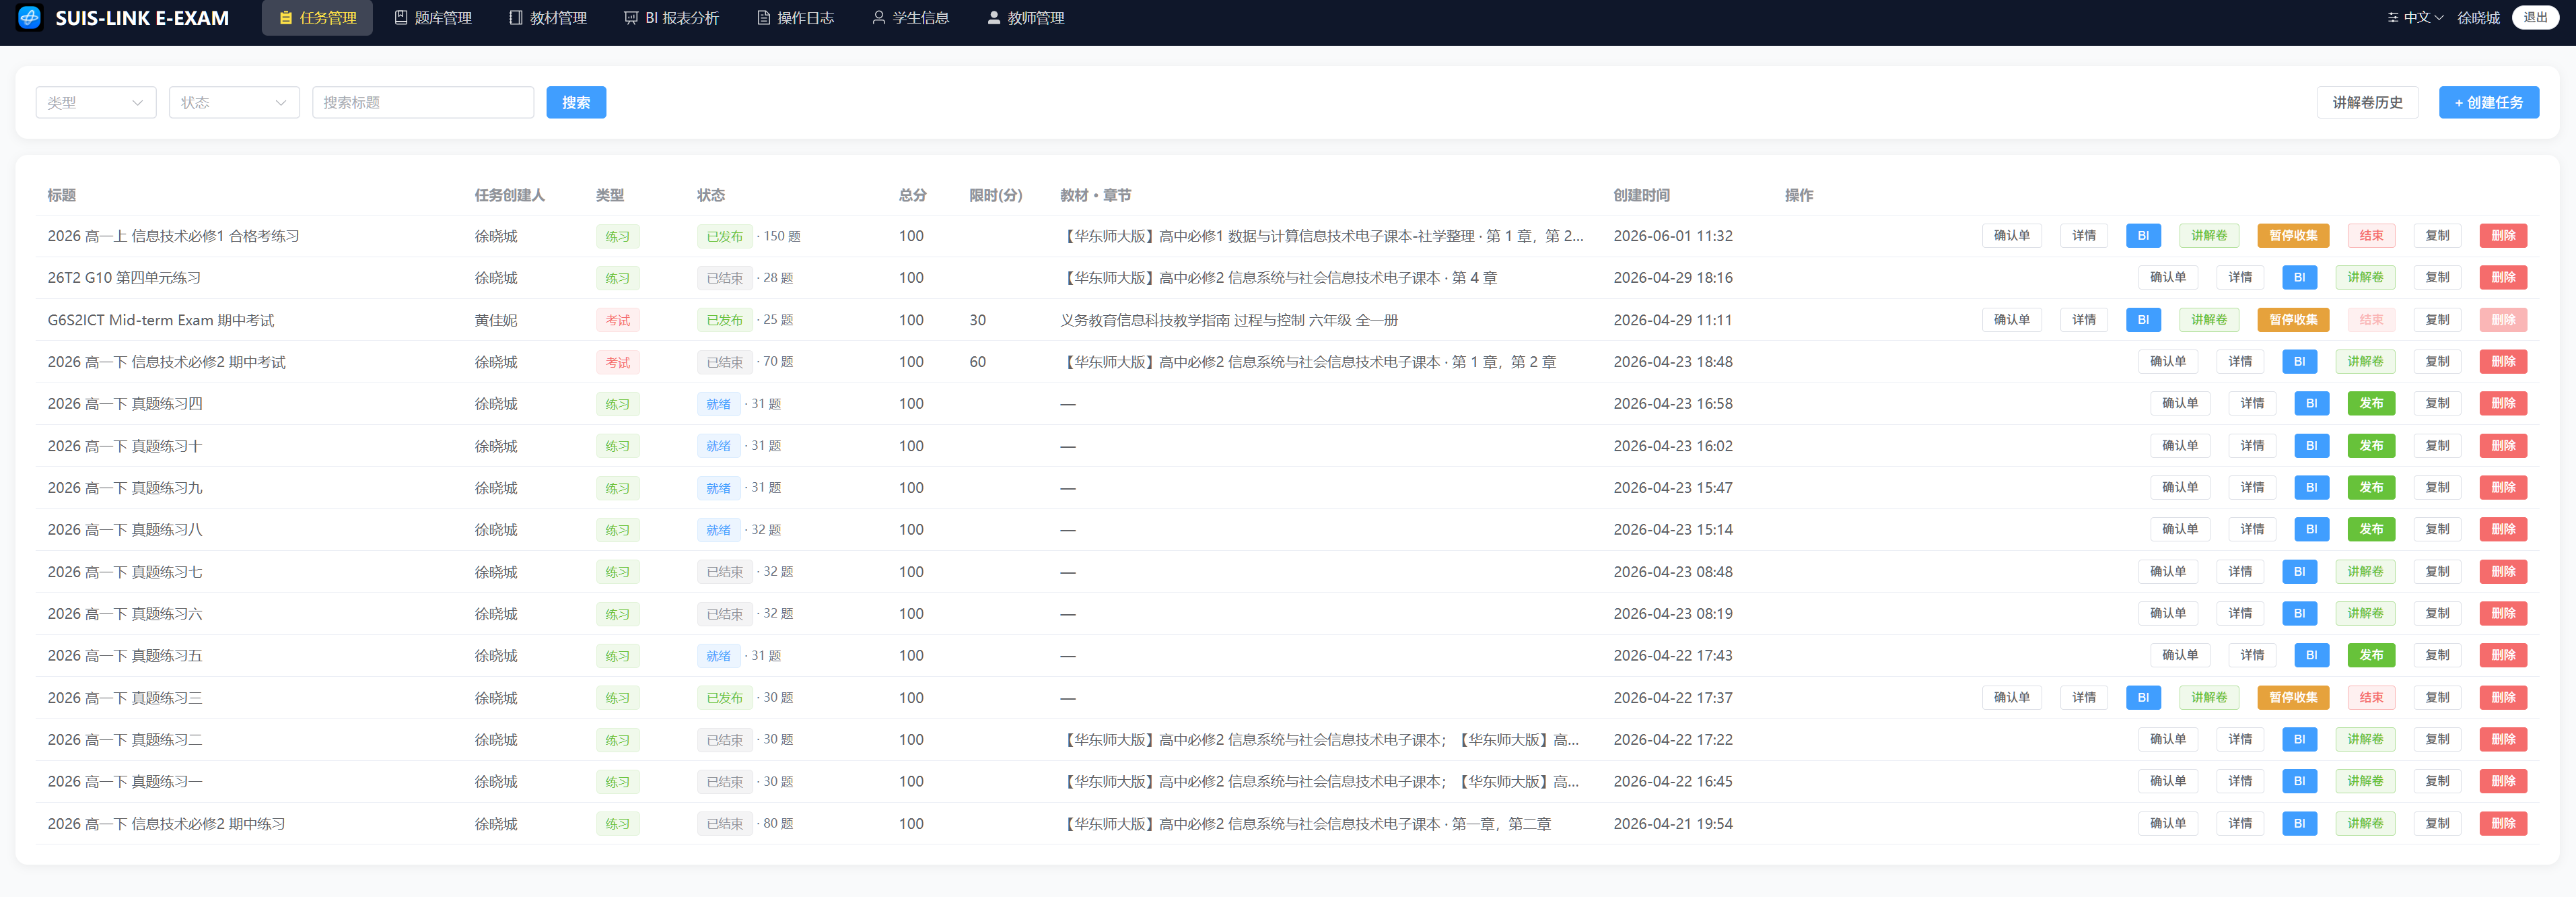2576x897 pixels.
Task: Open 详情 for 真题练习二
Action: pos(2240,740)
